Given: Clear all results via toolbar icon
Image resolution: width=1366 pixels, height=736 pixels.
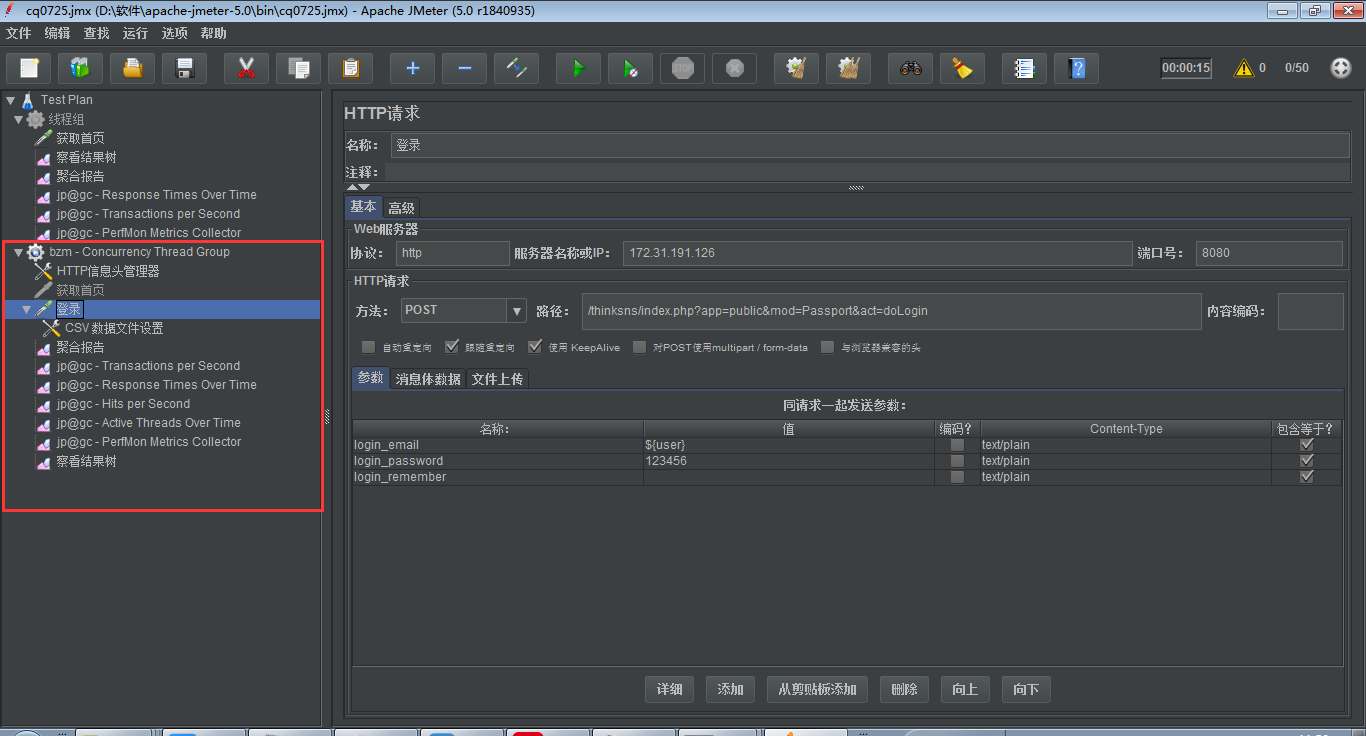Looking at the screenshot, I should tap(848, 68).
